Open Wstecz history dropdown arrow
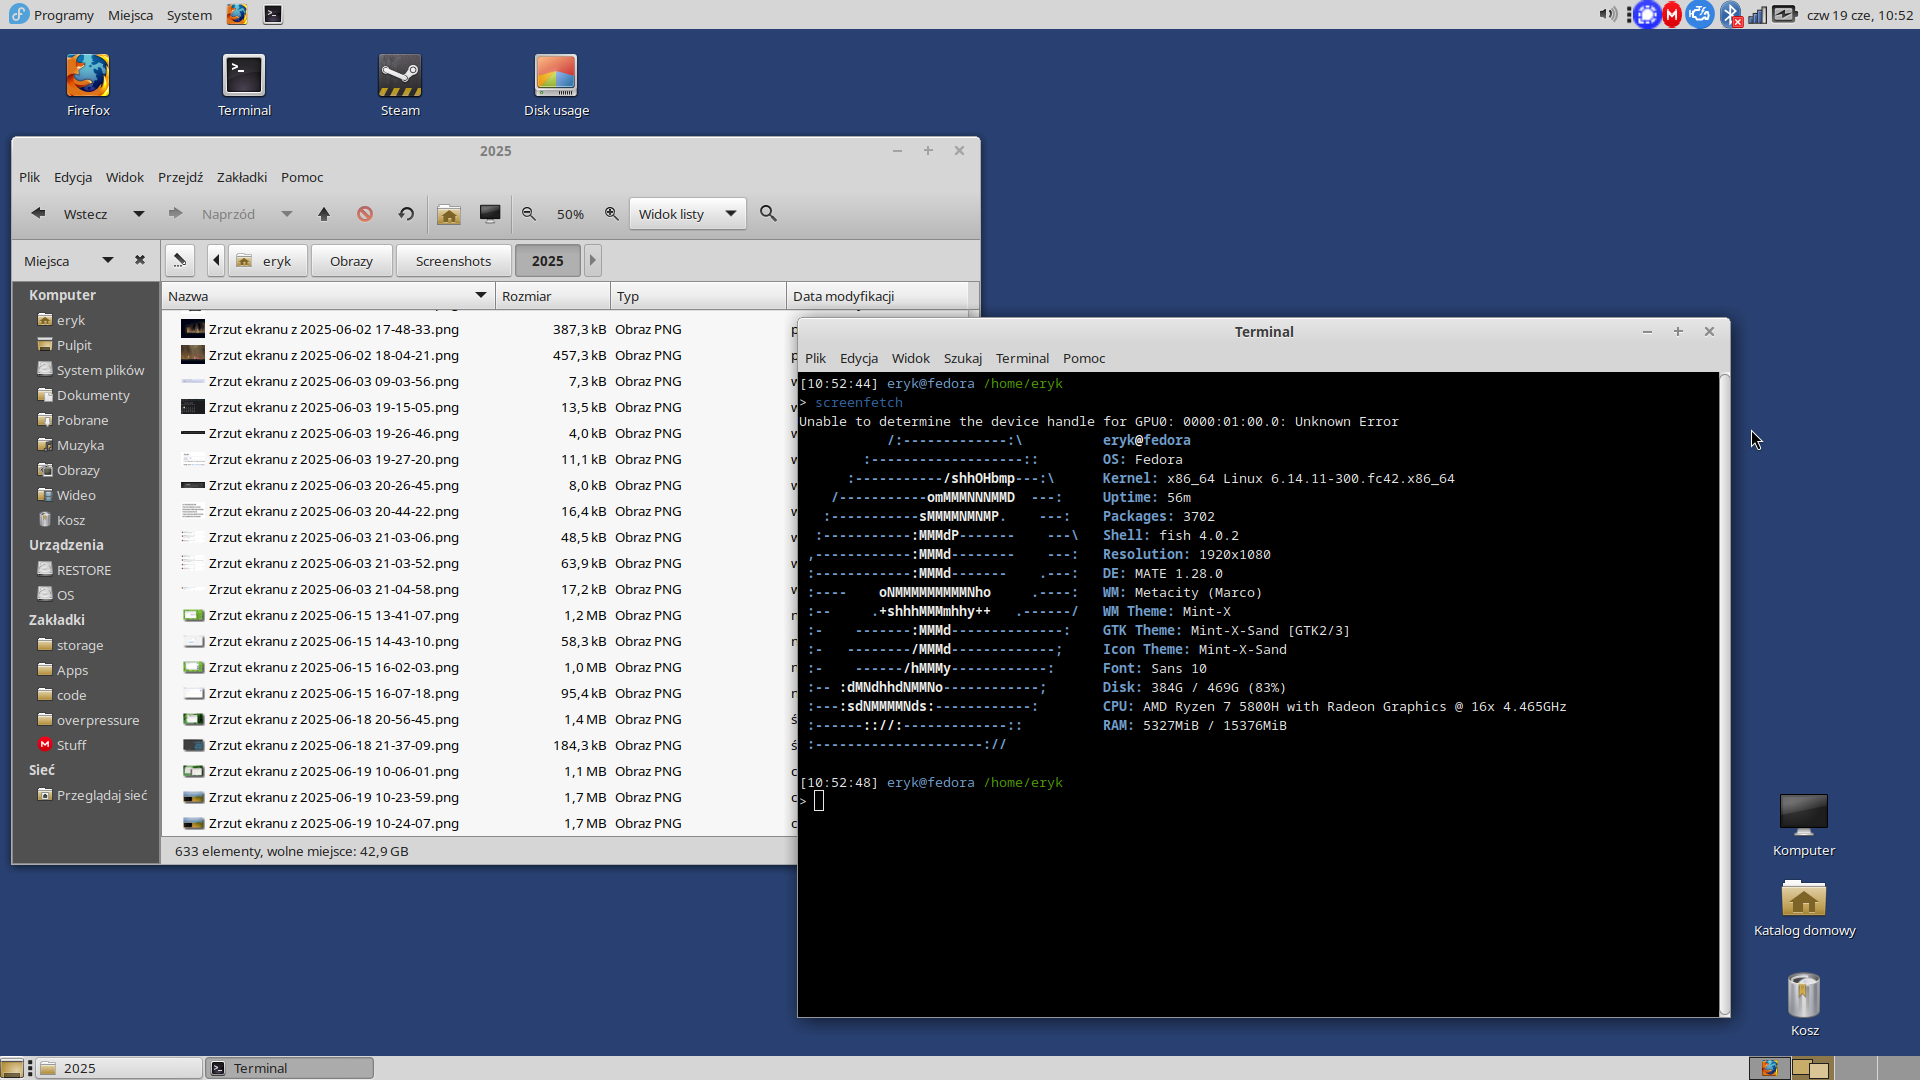 pos(139,214)
